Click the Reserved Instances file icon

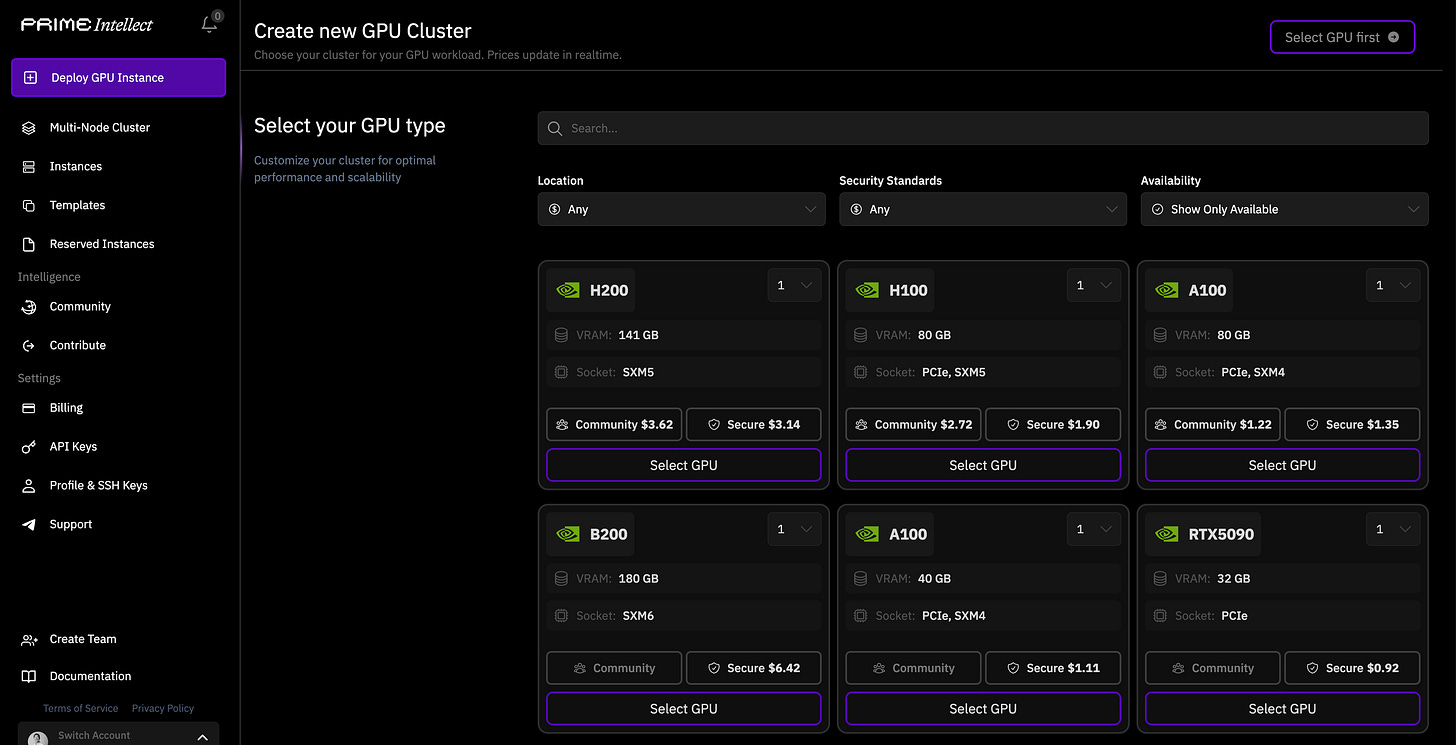[29, 244]
